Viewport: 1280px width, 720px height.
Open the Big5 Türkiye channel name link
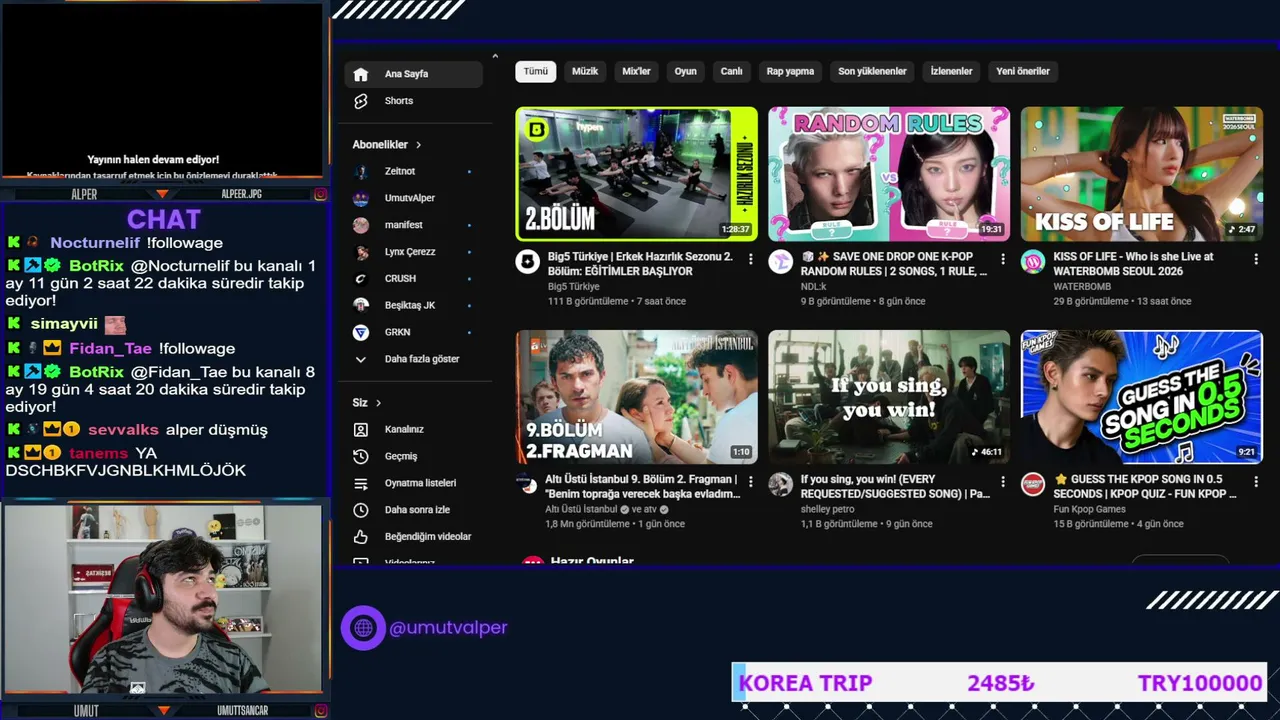(575, 287)
